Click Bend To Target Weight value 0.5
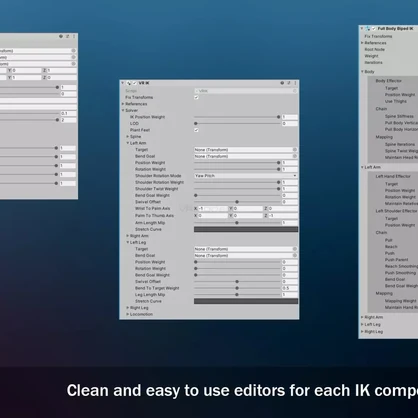 290,288
